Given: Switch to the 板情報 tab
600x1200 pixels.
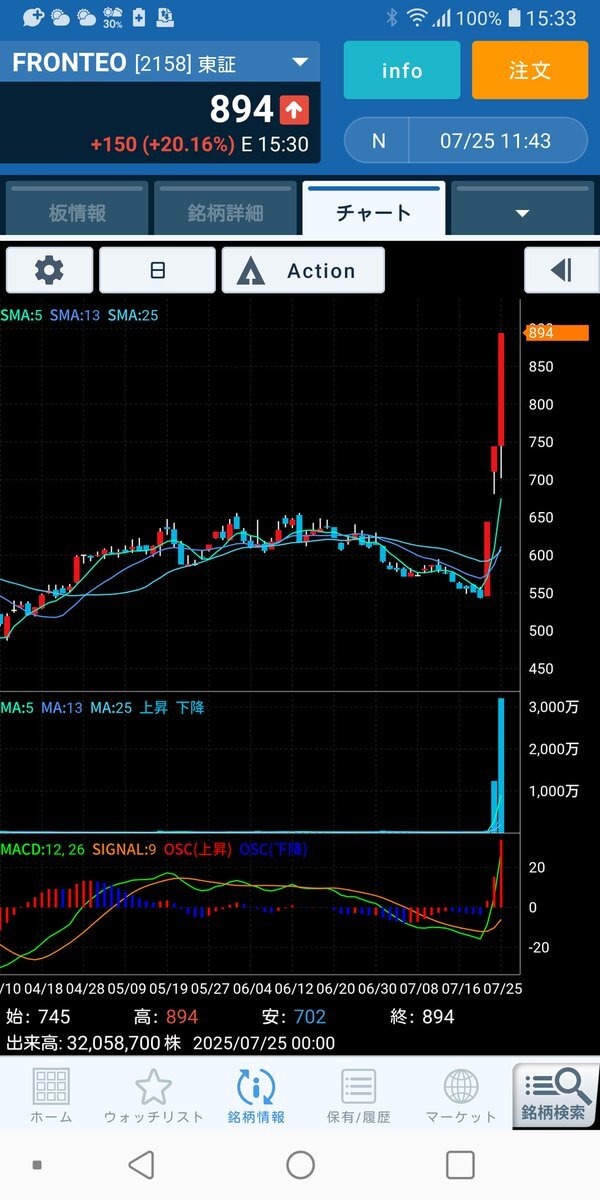Looking at the screenshot, I should (77, 211).
